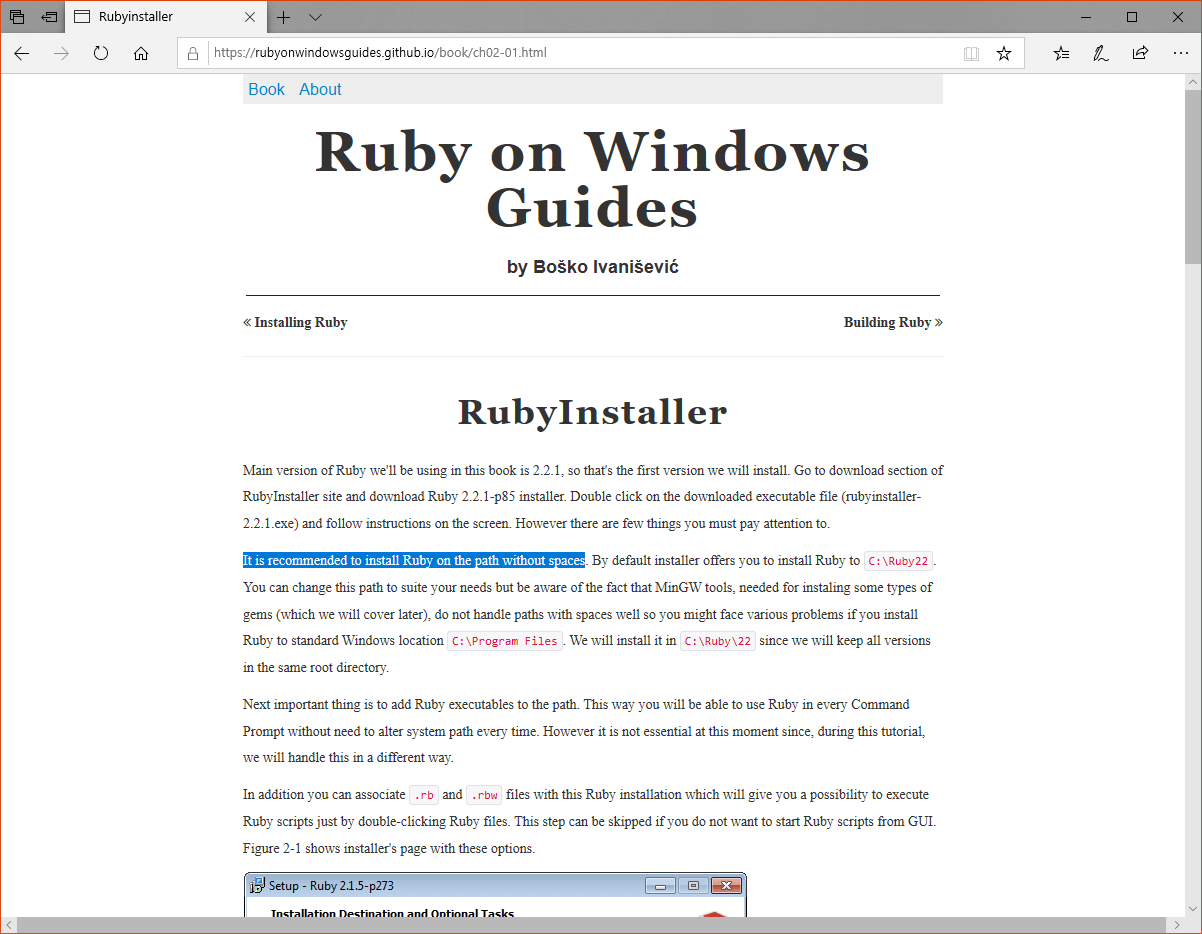Maximize the Edge browser window
The width and height of the screenshot is (1202, 934).
click(1132, 17)
